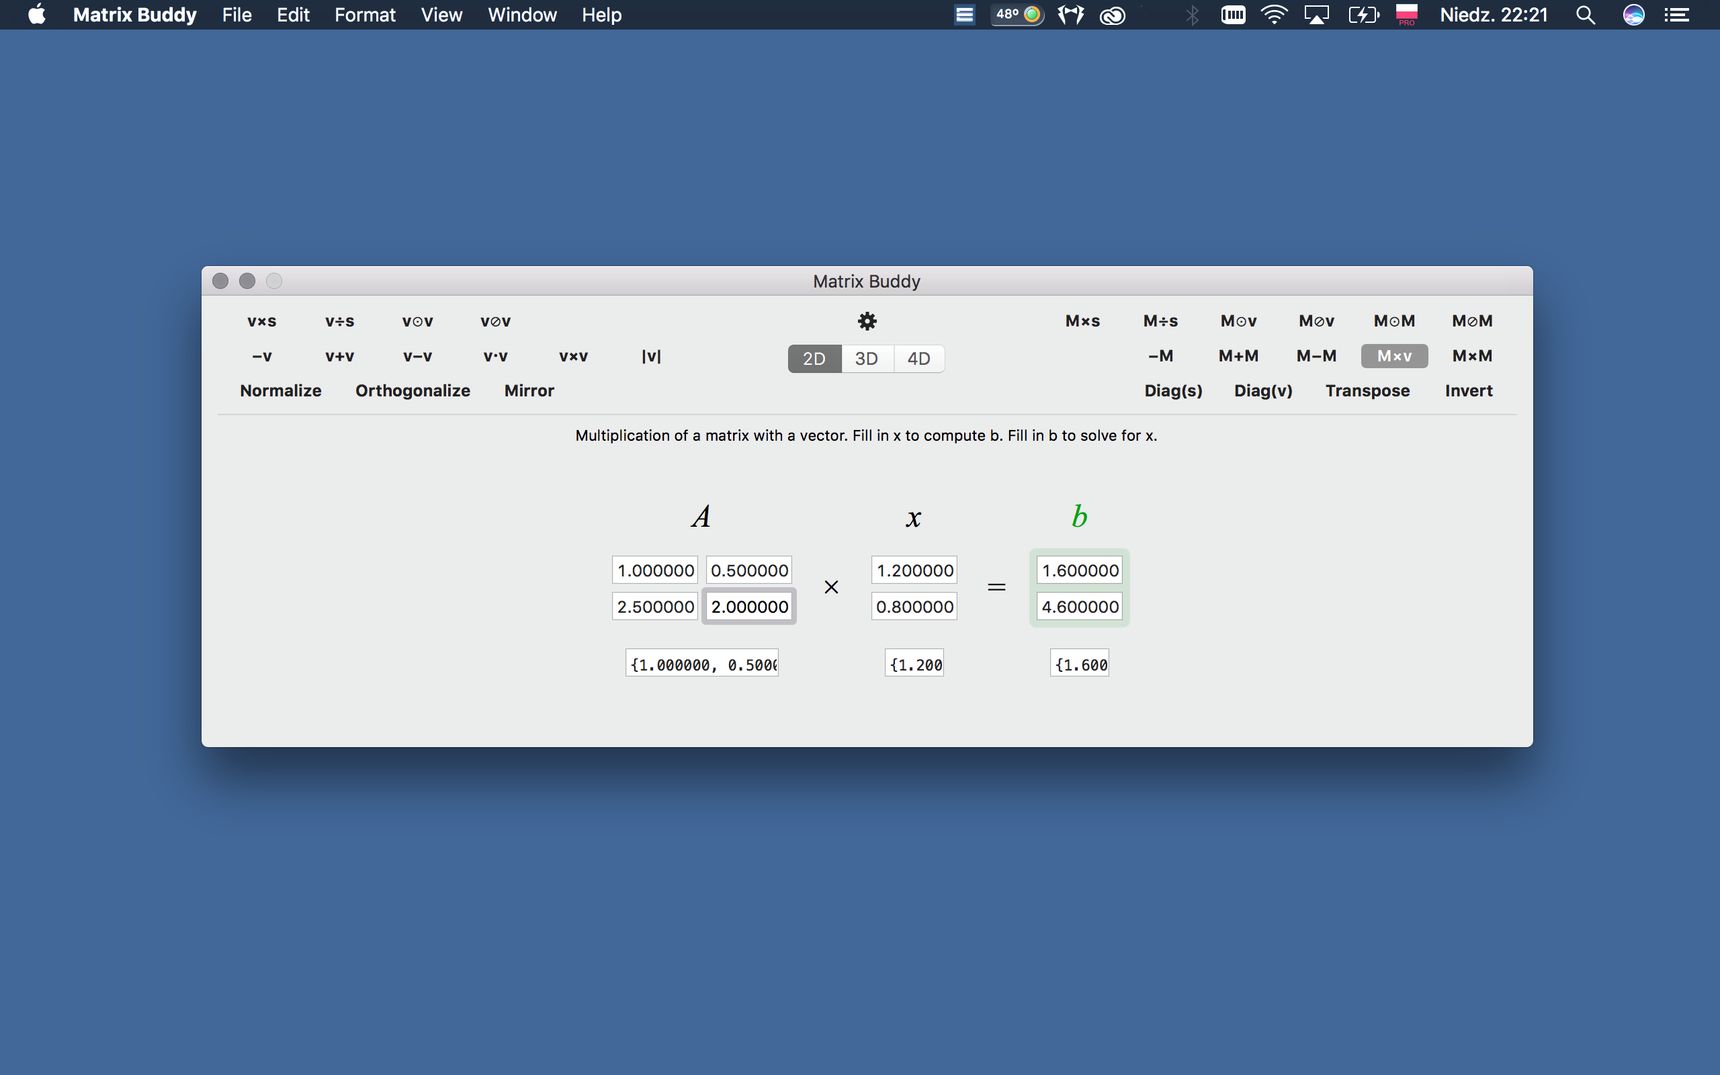
Task: Open the Polish flag input source menu
Action: 1407,14
